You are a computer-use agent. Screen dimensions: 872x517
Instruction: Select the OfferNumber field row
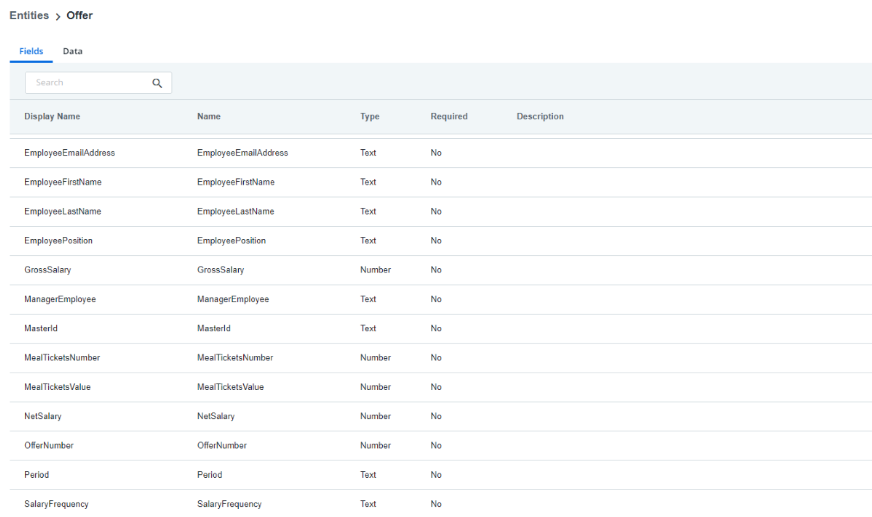point(440,446)
